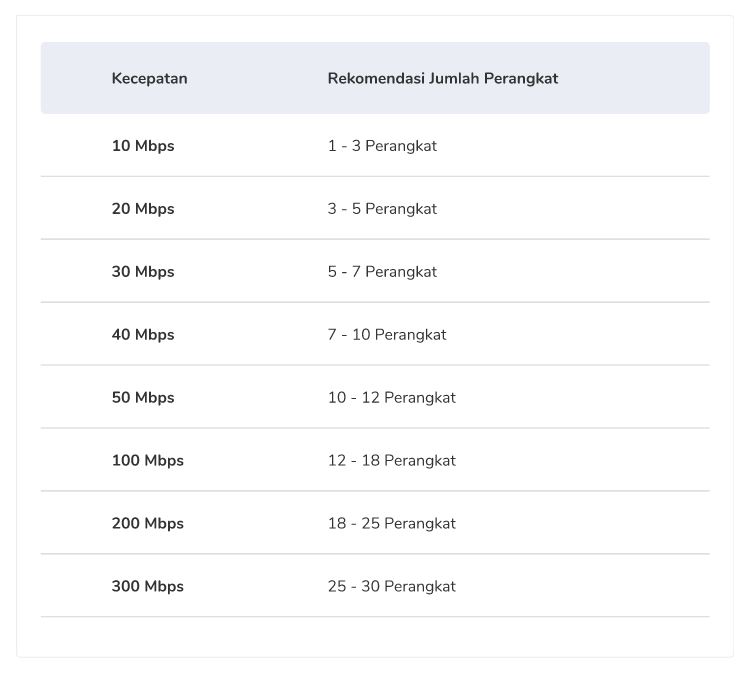Select the 200 Mbps speed cell
The height and width of the screenshot is (674, 753).
point(148,523)
